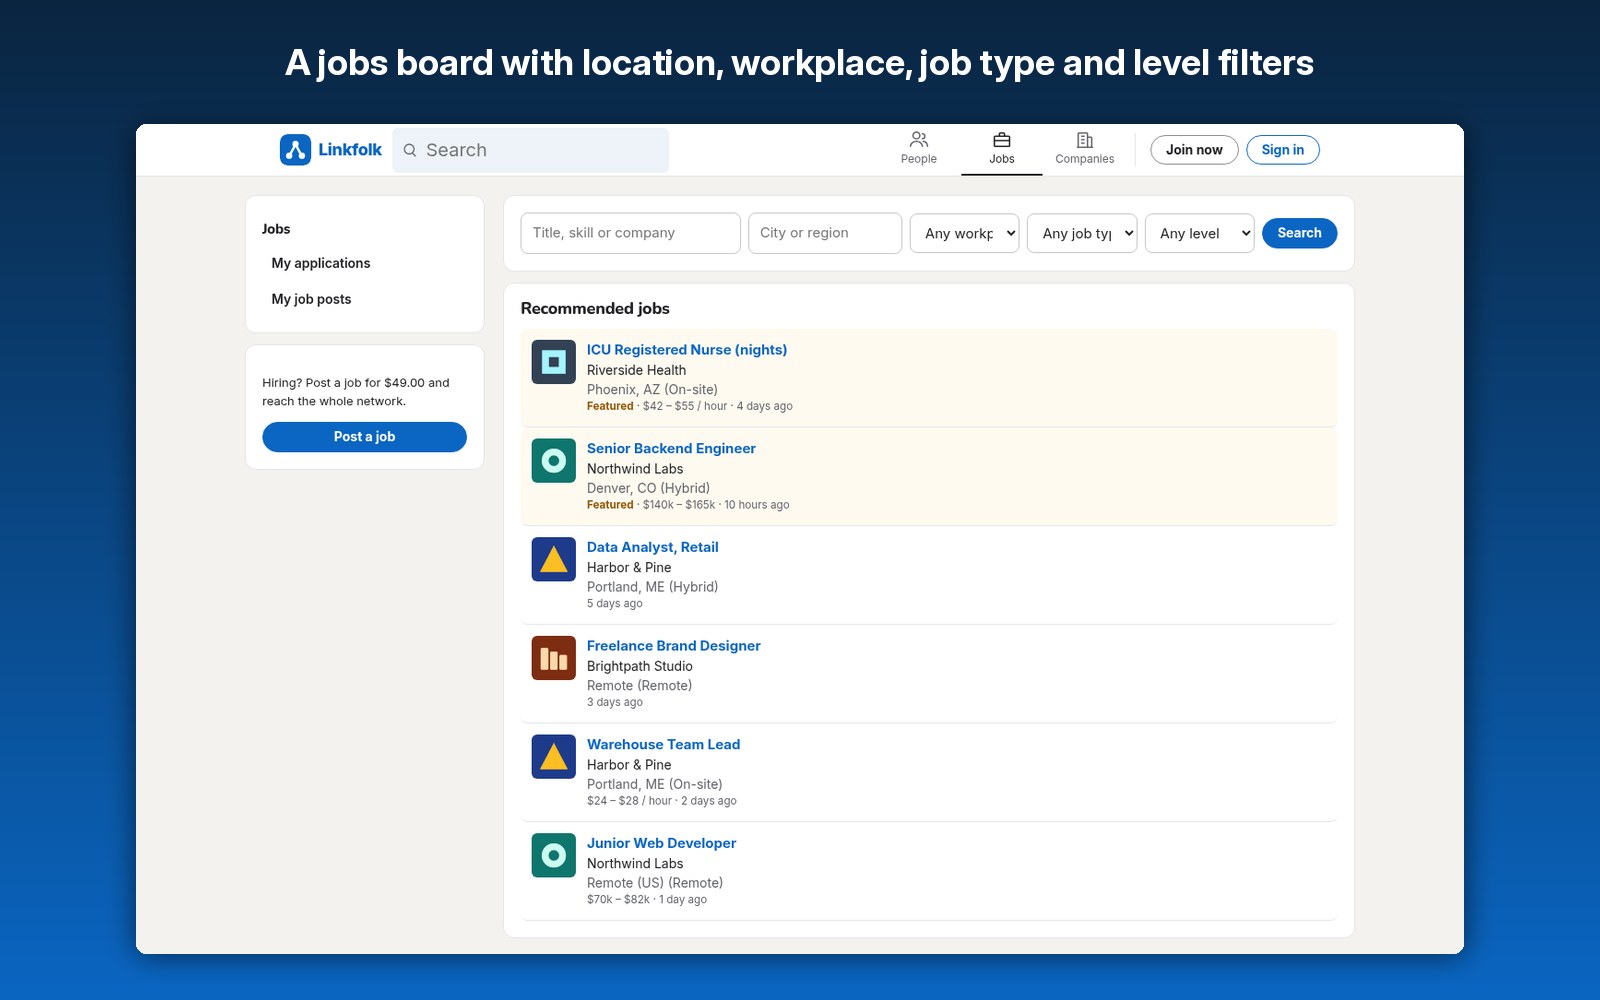The height and width of the screenshot is (1000, 1600).
Task: Click Harbor & Pine logo beside Warehouse Team Lead
Action: [553, 757]
